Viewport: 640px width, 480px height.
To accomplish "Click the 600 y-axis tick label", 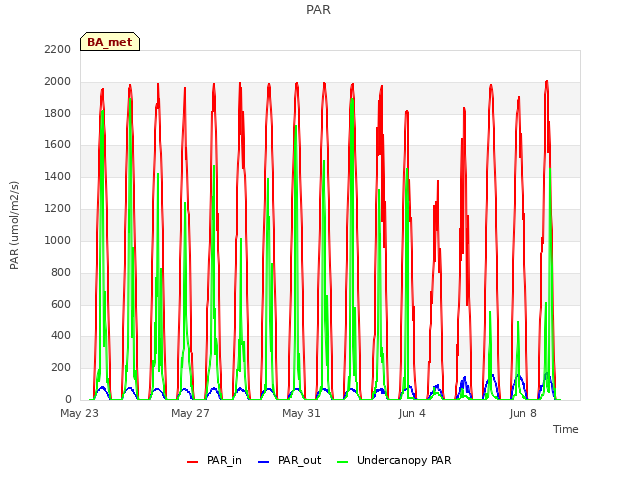I will pyautogui.click(x=61, y=304).
